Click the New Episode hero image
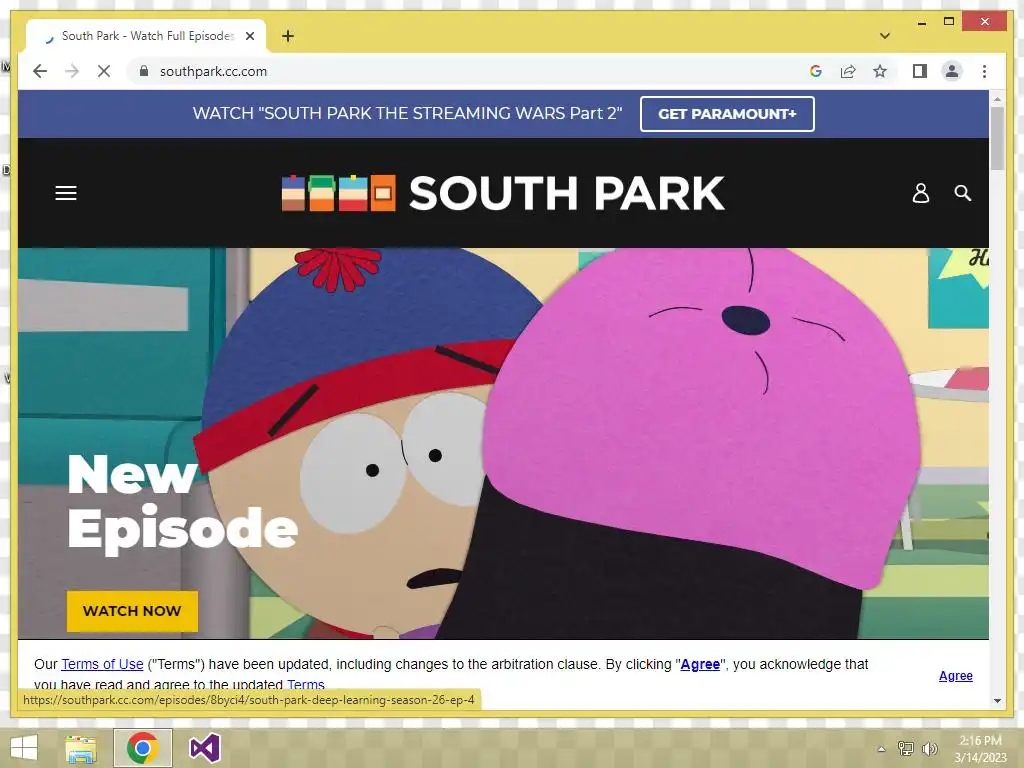Screen dimensions: 1024x768 [503, 443]
